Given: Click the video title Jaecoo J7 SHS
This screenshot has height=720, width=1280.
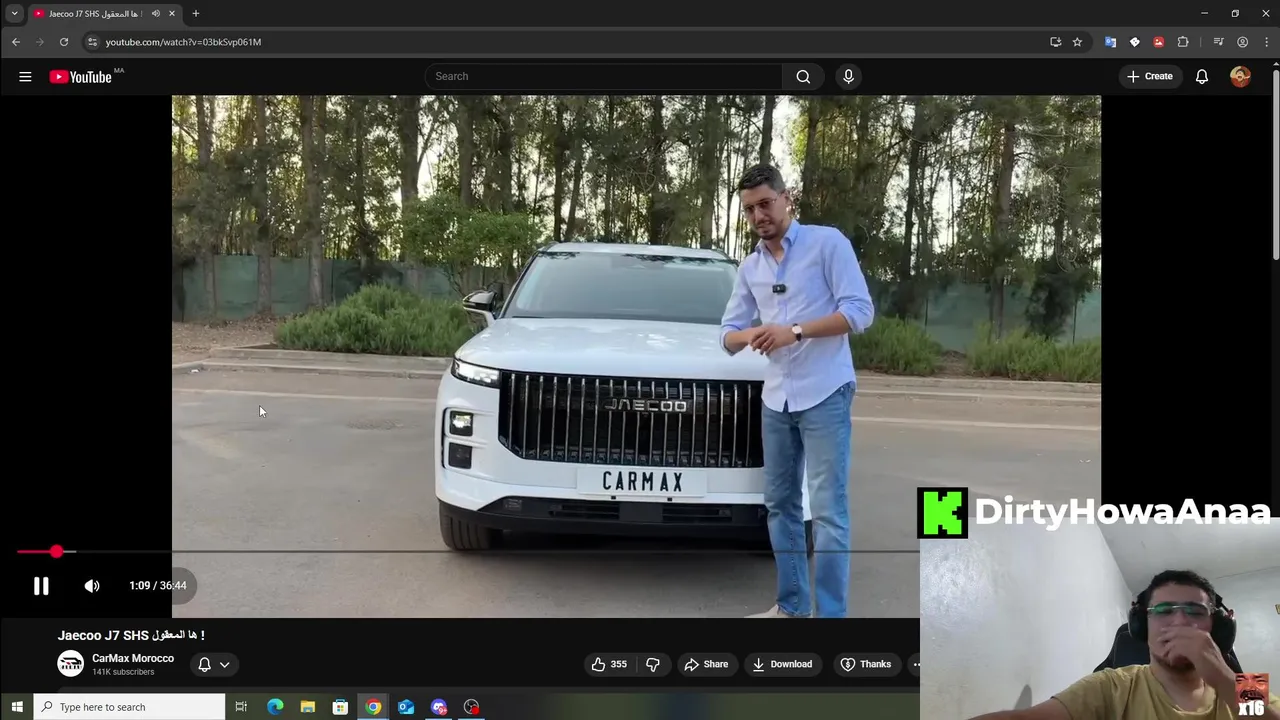Looking at the screenshot, I should click(x=131, y=635).
